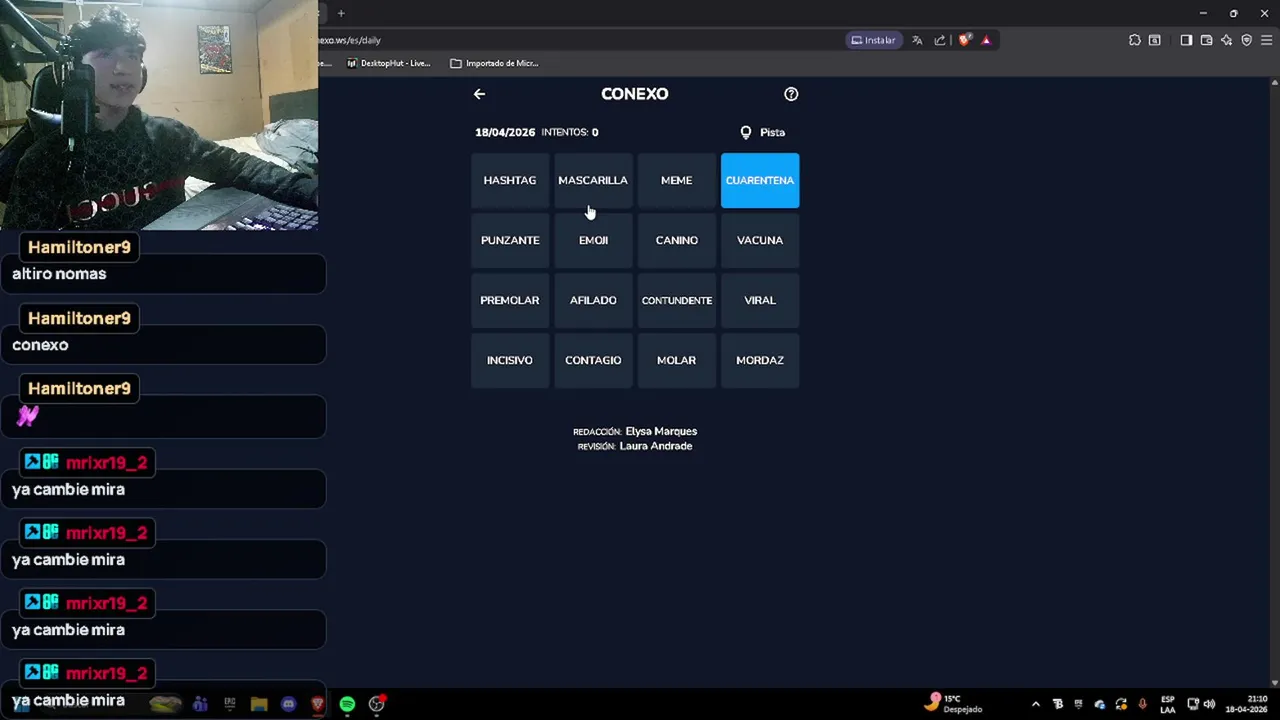Select the MEME word tile
Image resolution: width=1280 pixels, height=720 pixels.
676,180
